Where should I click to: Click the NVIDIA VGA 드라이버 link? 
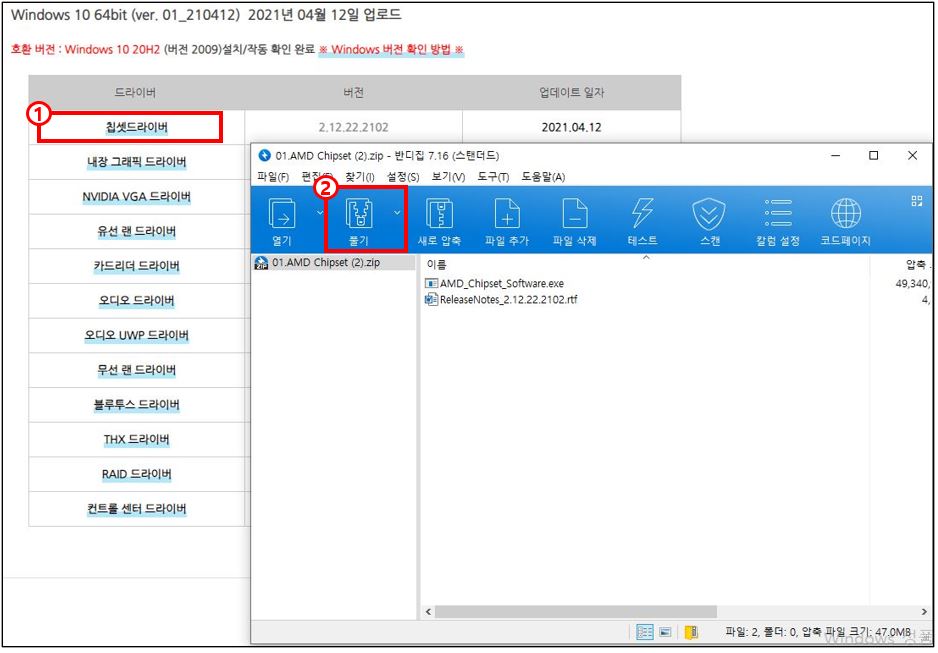coord(137,197)
